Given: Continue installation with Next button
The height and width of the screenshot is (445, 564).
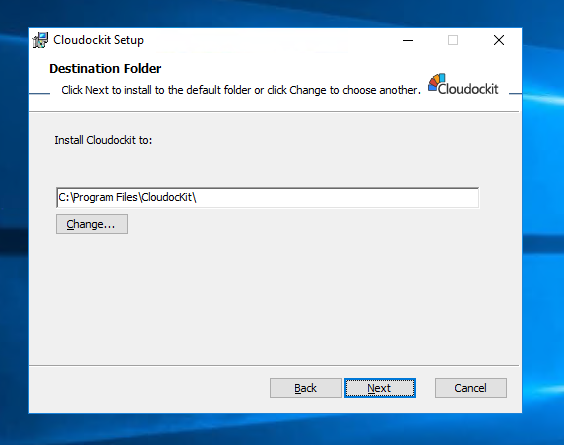Looking at the screenshot, I should tap(380, 388).
